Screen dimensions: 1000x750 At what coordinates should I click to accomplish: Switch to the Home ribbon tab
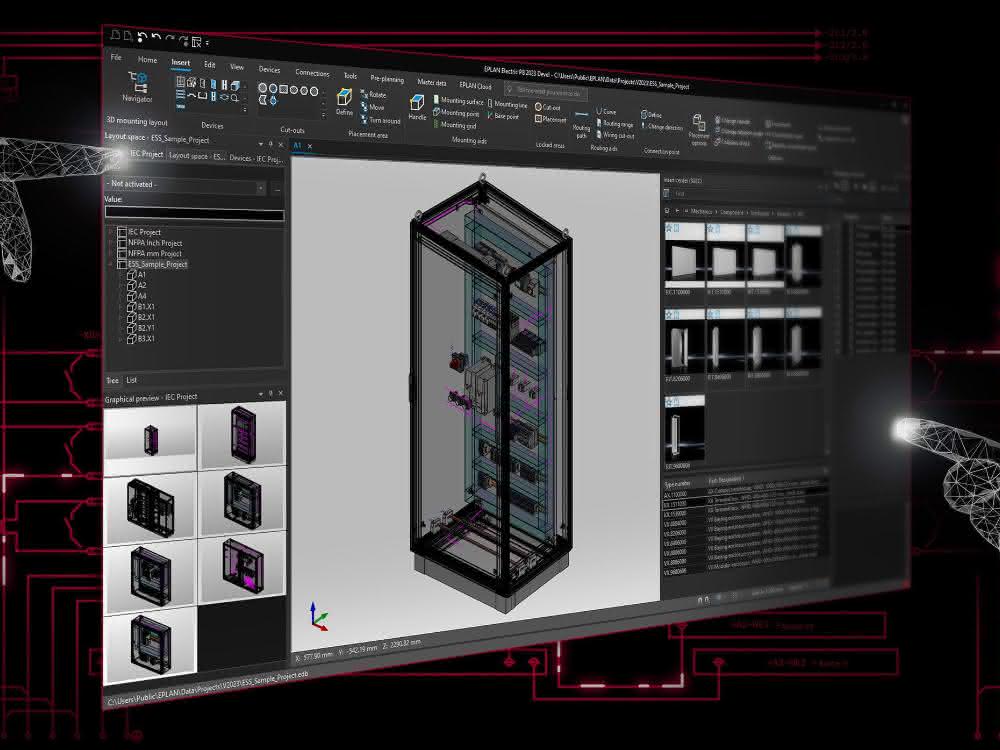147,60
